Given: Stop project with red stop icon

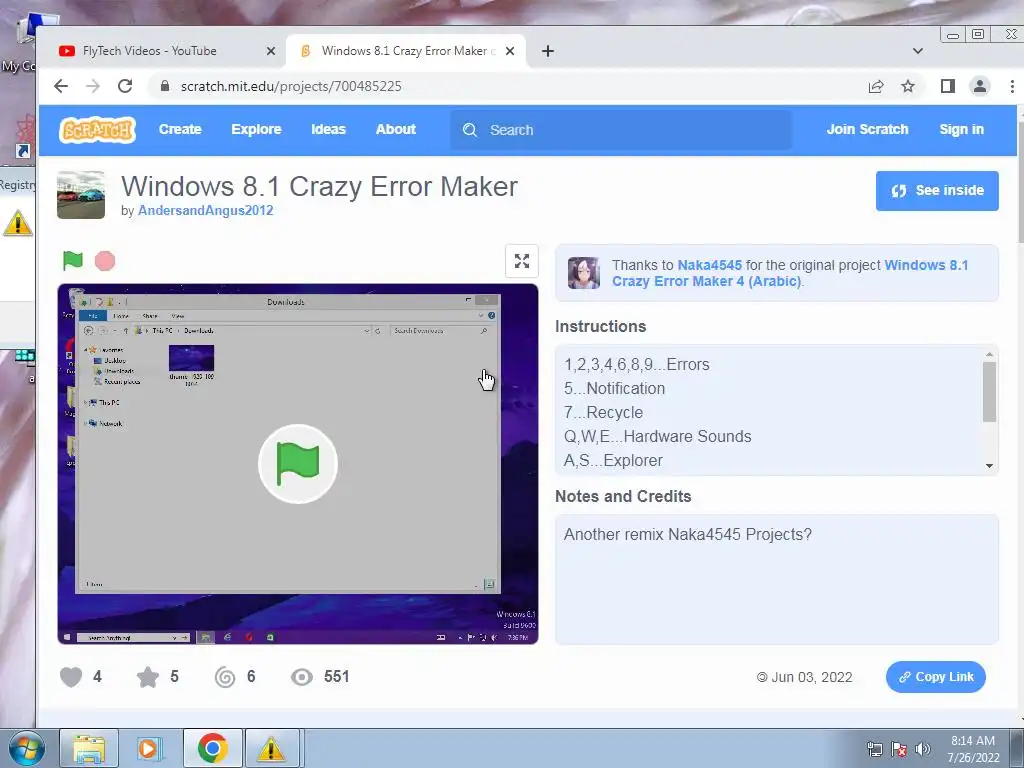Looking at the screenshot, I should coord(104,261).
